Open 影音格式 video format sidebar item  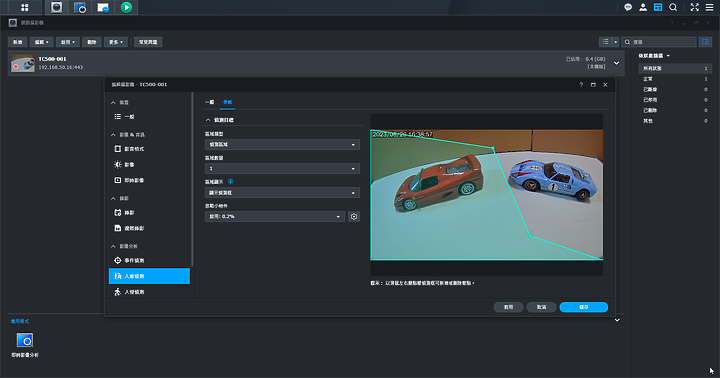[x=149, y=149]
